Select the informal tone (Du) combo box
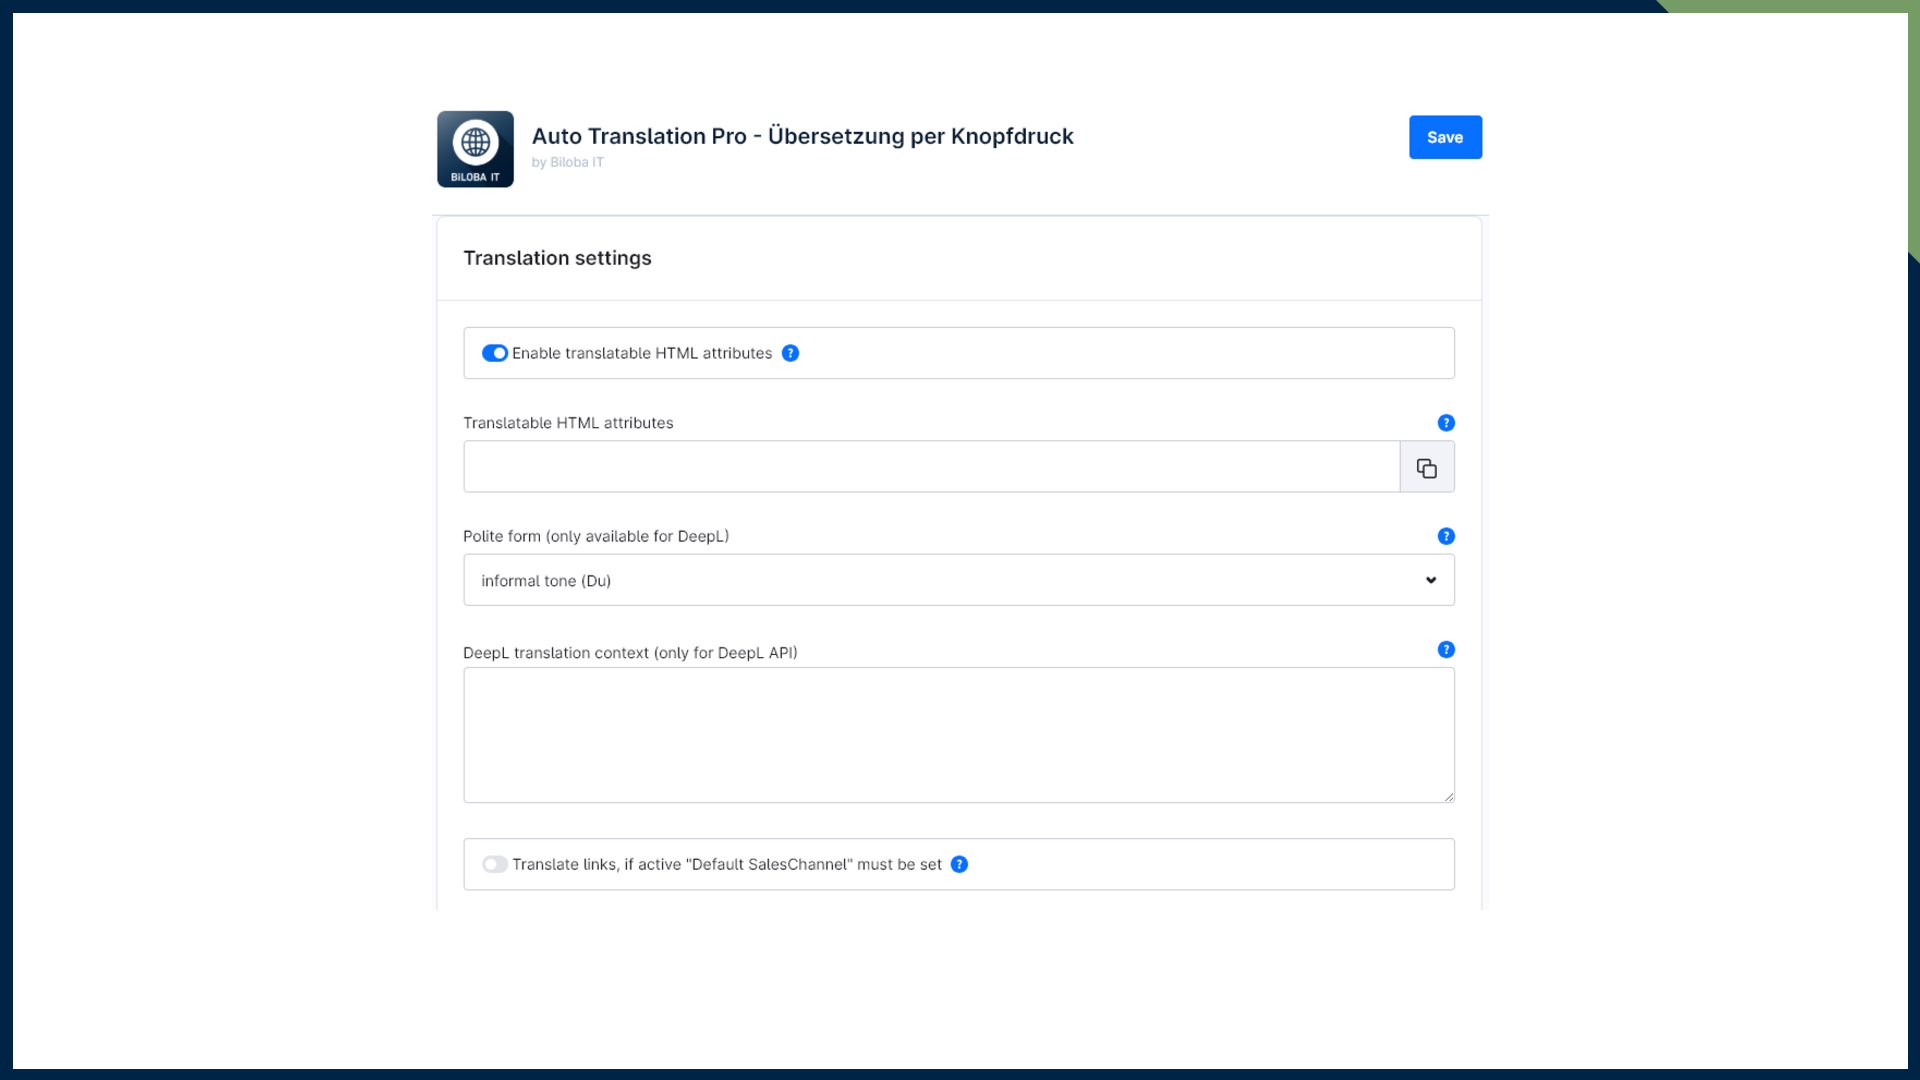The image size is (1920, 1080). click(x=959, y=579)
